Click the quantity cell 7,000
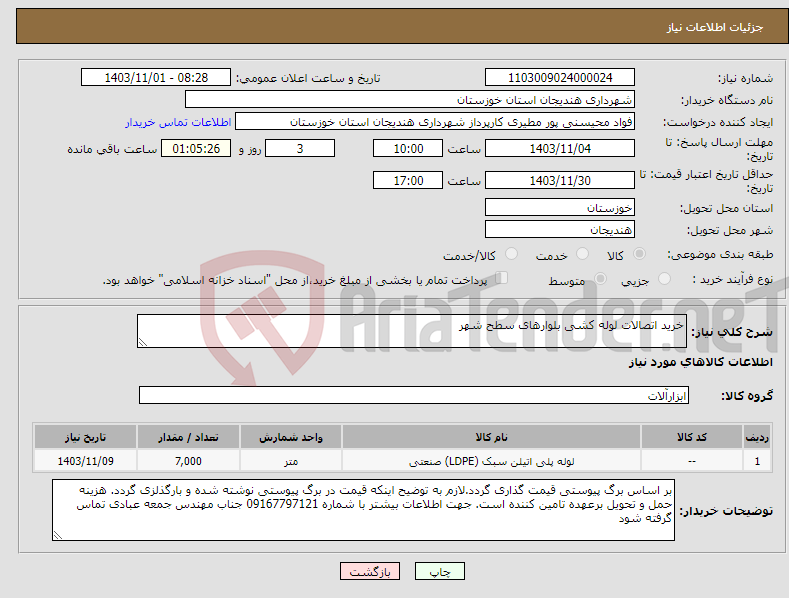789x598 pixels. click(x=188, y=461)
